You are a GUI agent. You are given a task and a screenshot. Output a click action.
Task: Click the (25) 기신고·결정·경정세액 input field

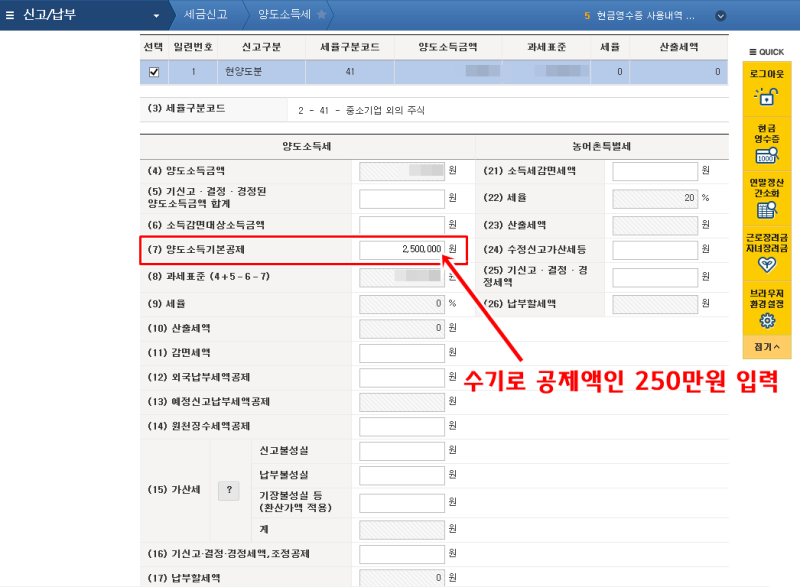655,277
